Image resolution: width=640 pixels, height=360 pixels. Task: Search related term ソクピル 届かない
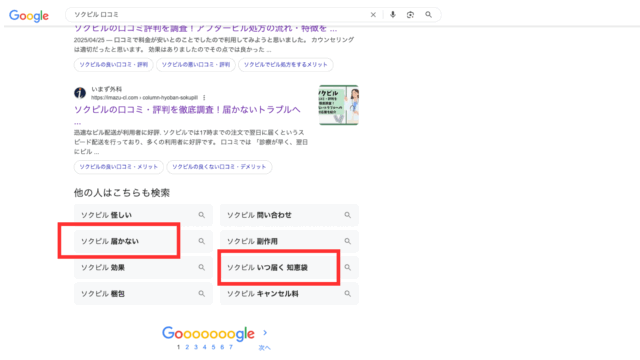(x=143, y=241)
